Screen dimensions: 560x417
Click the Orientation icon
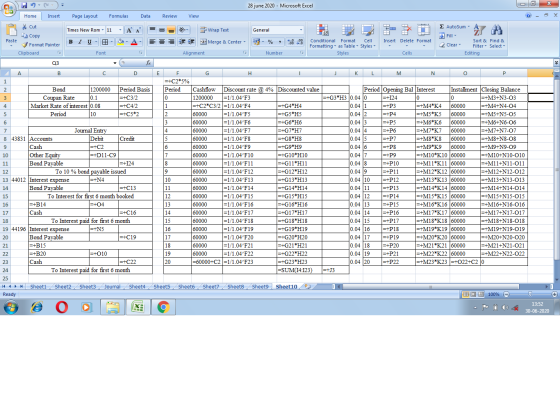click(183, 30)
